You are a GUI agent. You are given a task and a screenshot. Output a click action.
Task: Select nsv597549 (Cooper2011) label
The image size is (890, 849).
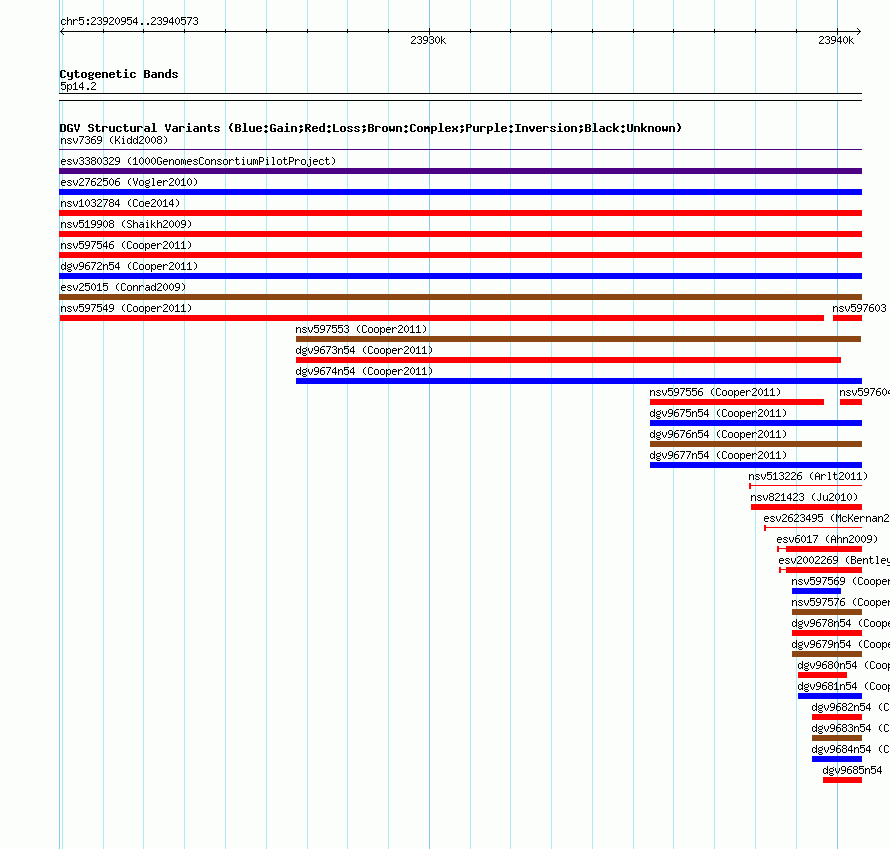point(126,308)
